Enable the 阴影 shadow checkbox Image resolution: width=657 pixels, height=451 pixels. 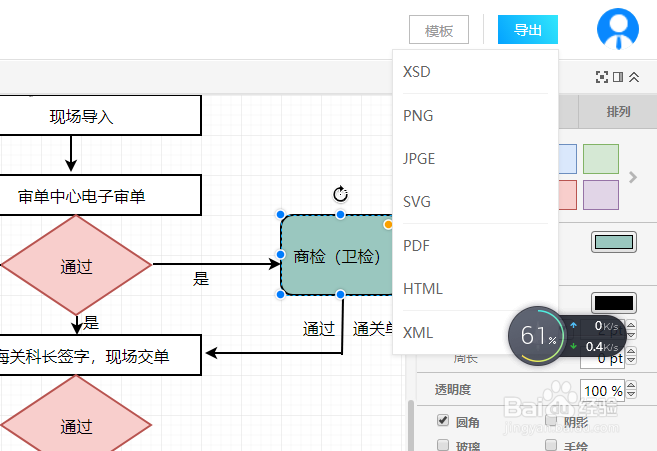coord(551,420)
